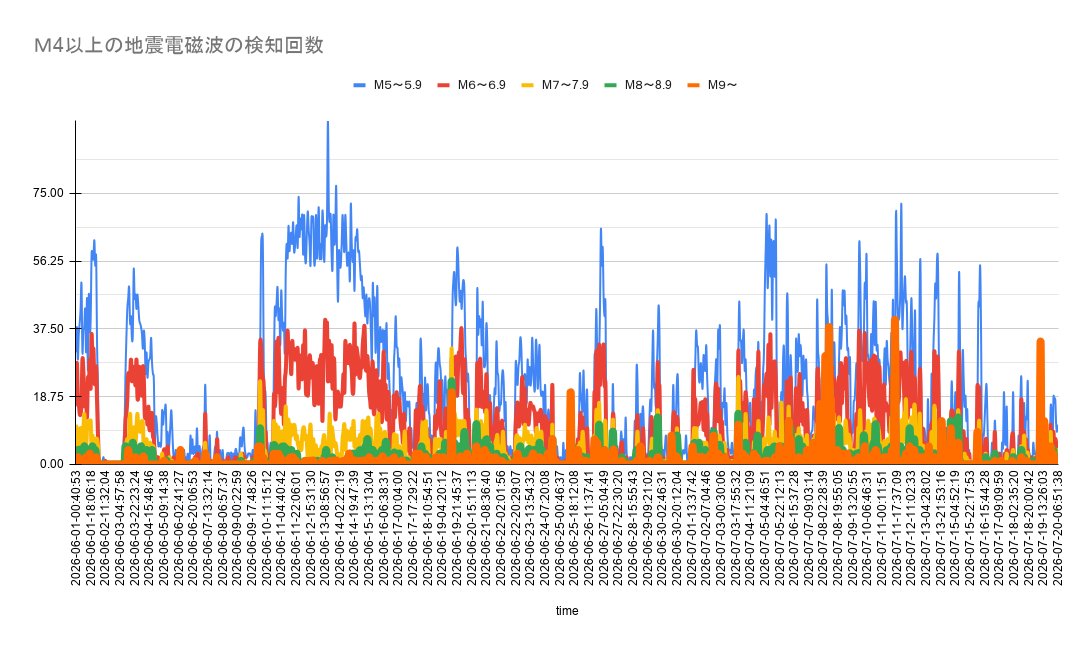Click x-axis label 2026-06-16-06:38:31
This screenshot has width=1091, height=651.
point(383,528)
